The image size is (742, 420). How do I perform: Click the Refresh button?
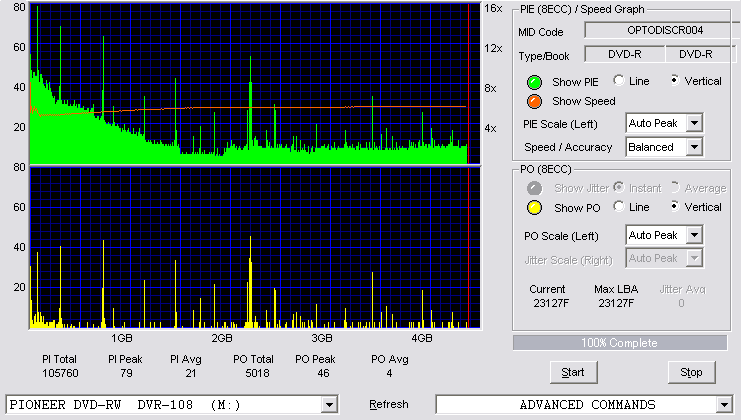coord(389,404)
